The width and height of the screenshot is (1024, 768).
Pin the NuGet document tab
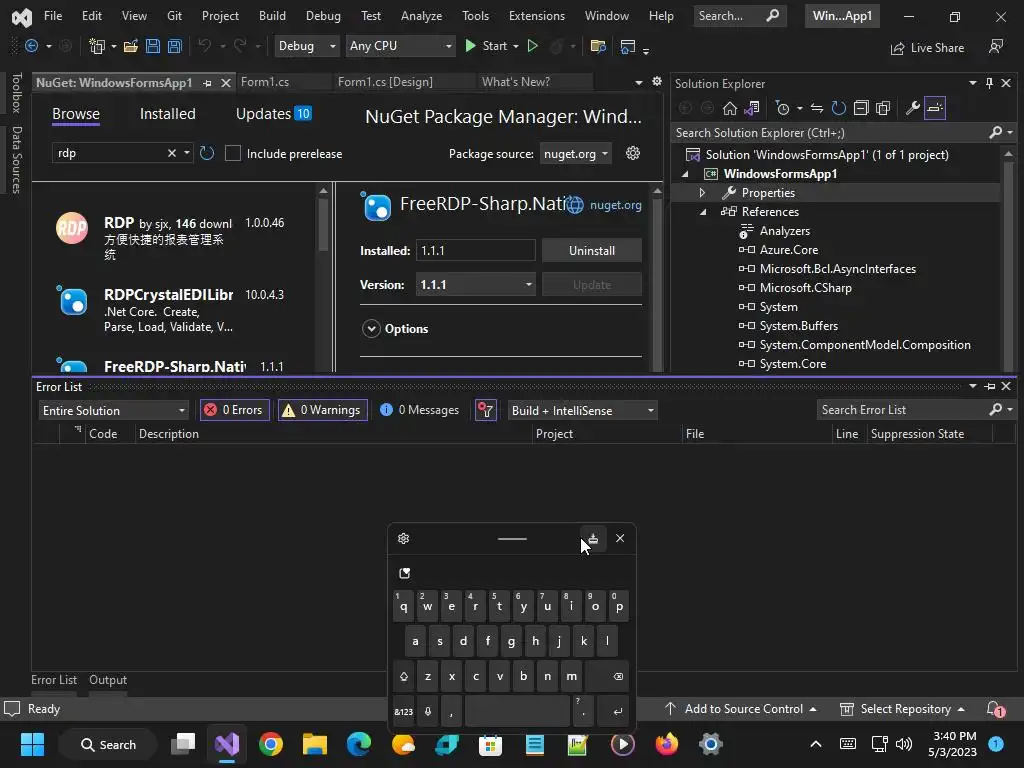207,83
